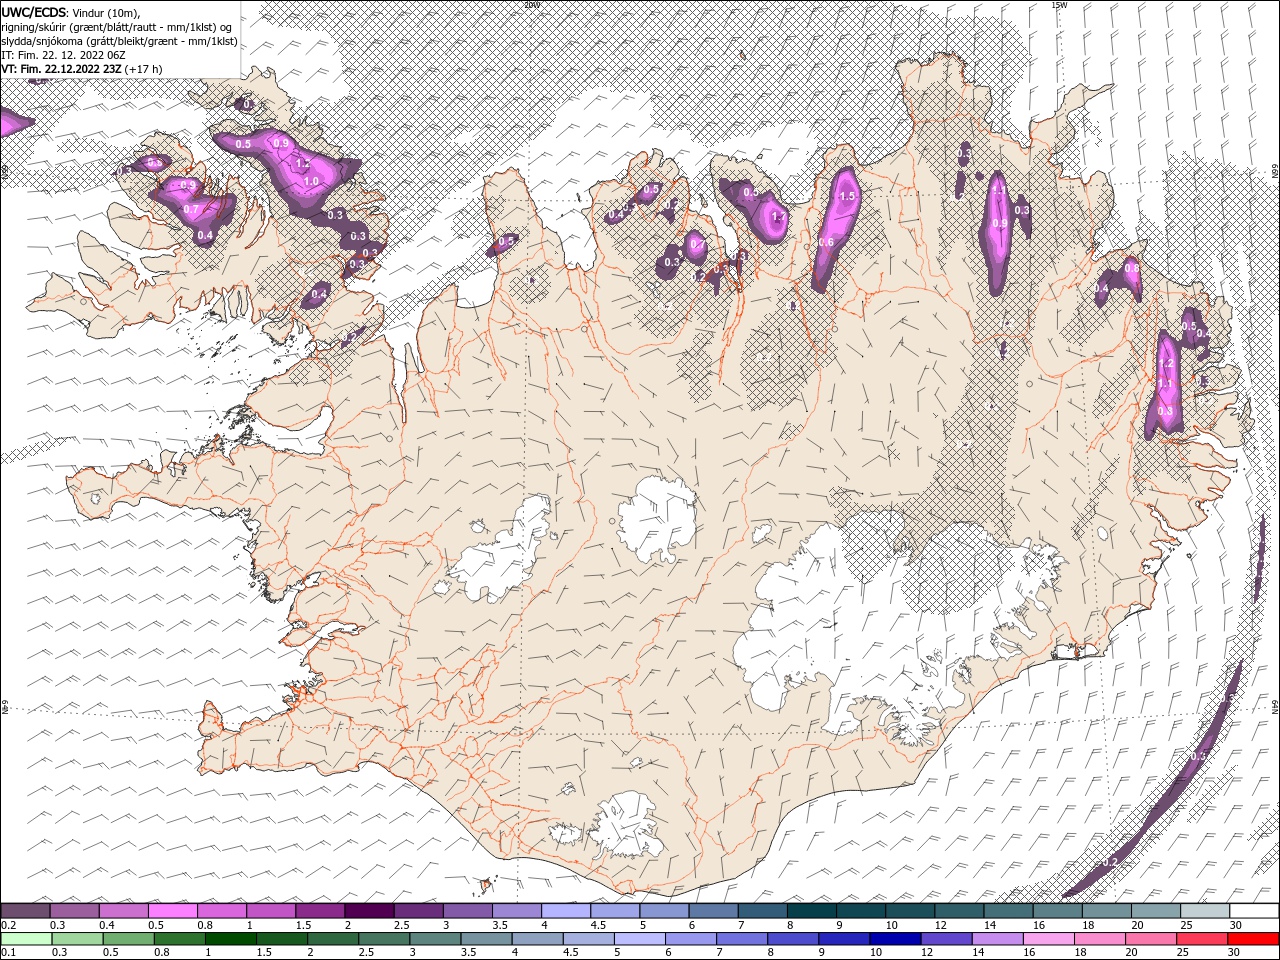Pick the palest green lower swatch starting at 0.1
Screen dimensions: 1280x960
pyautogui.click(x=26, y=938)
